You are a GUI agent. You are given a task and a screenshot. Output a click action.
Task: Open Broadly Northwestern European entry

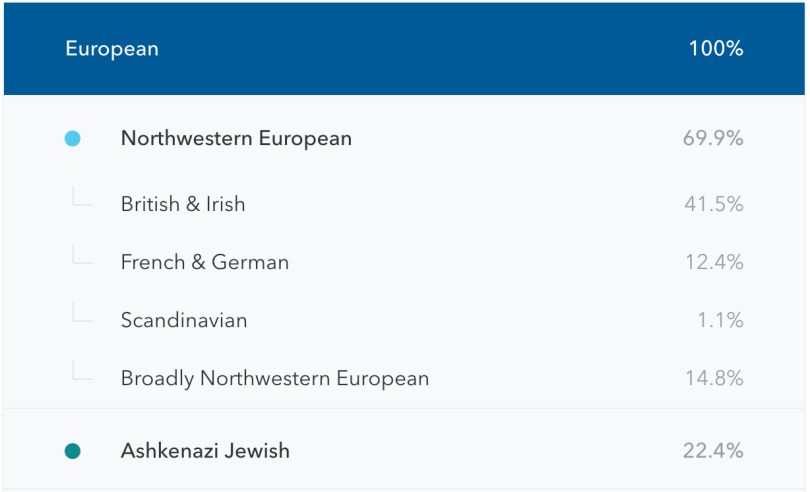(x=275, y=379)
